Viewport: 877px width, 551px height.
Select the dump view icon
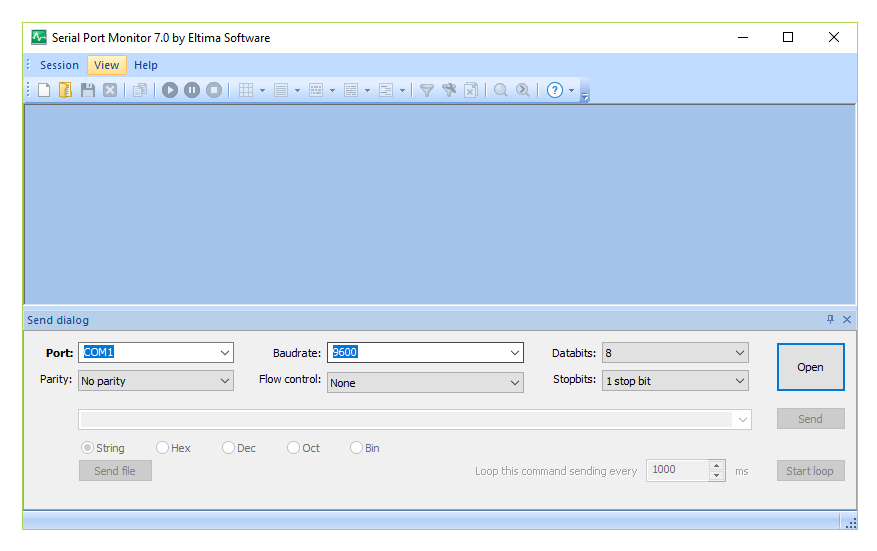[316, 90]
